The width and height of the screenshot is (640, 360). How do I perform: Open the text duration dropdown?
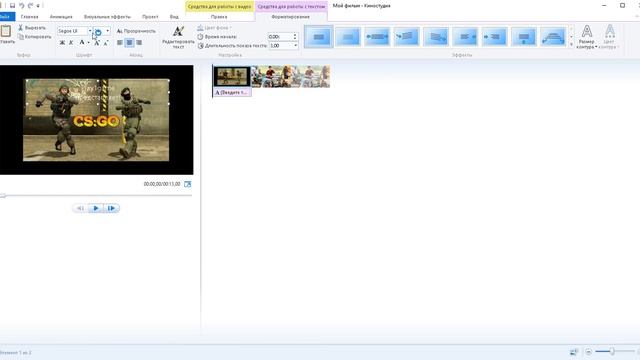pos(296,46)
